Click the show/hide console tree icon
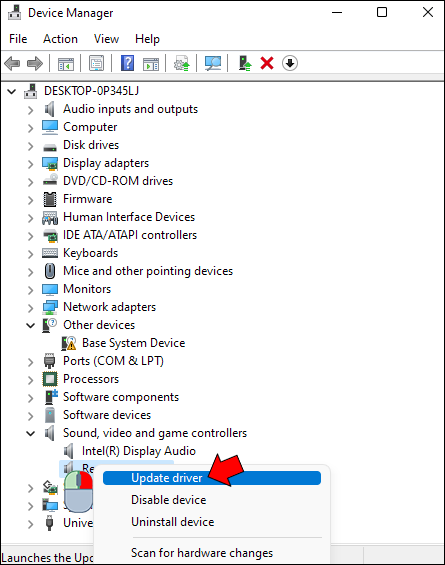The height and width of the screenshot is (565, 445). [x=66, y=64]
